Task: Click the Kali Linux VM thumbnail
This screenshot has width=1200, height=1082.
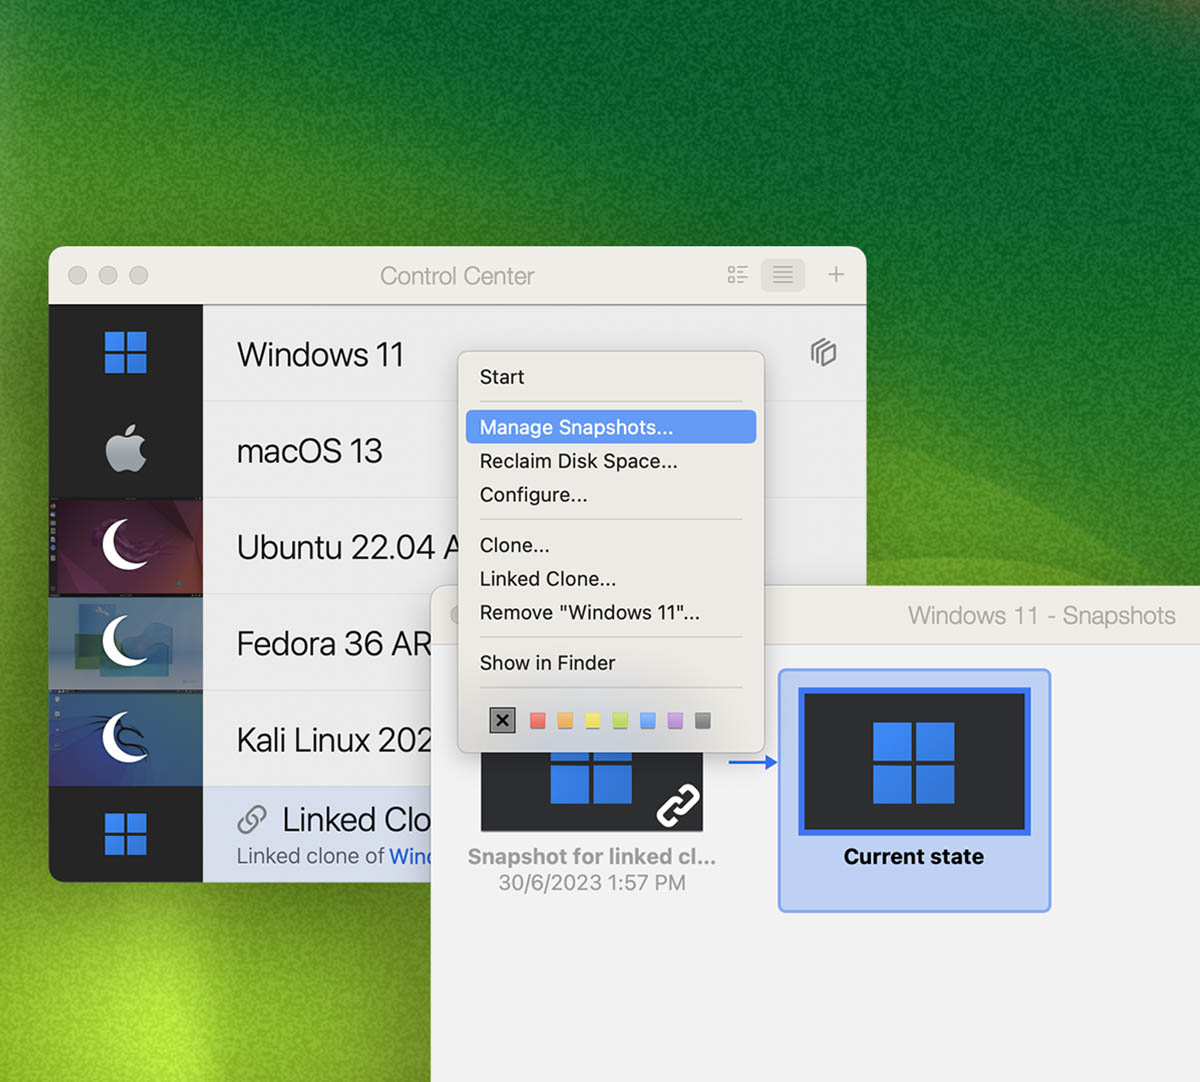Action: tap(126, 738)
